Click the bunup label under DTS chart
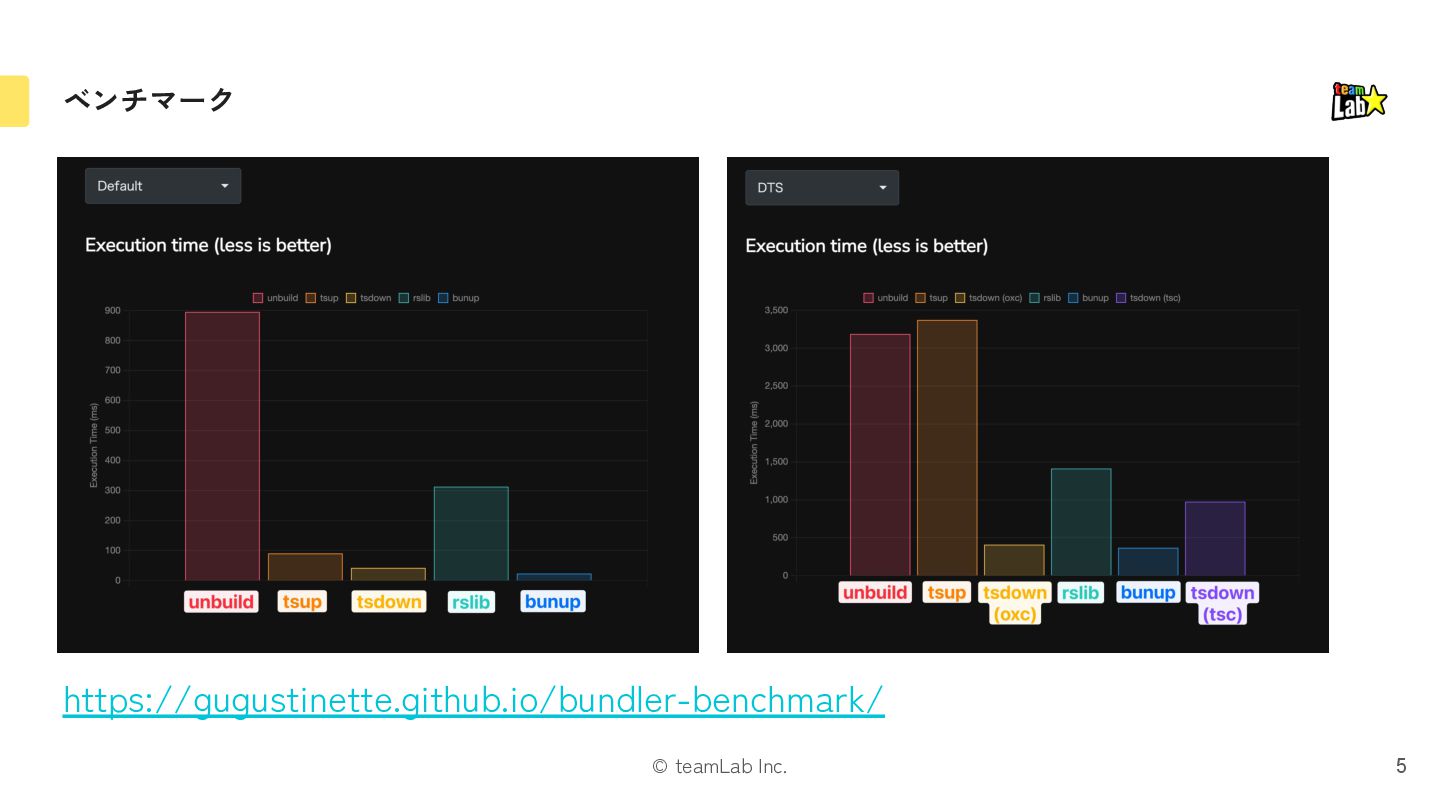Screen dimensions: 1440x810 1148,593
